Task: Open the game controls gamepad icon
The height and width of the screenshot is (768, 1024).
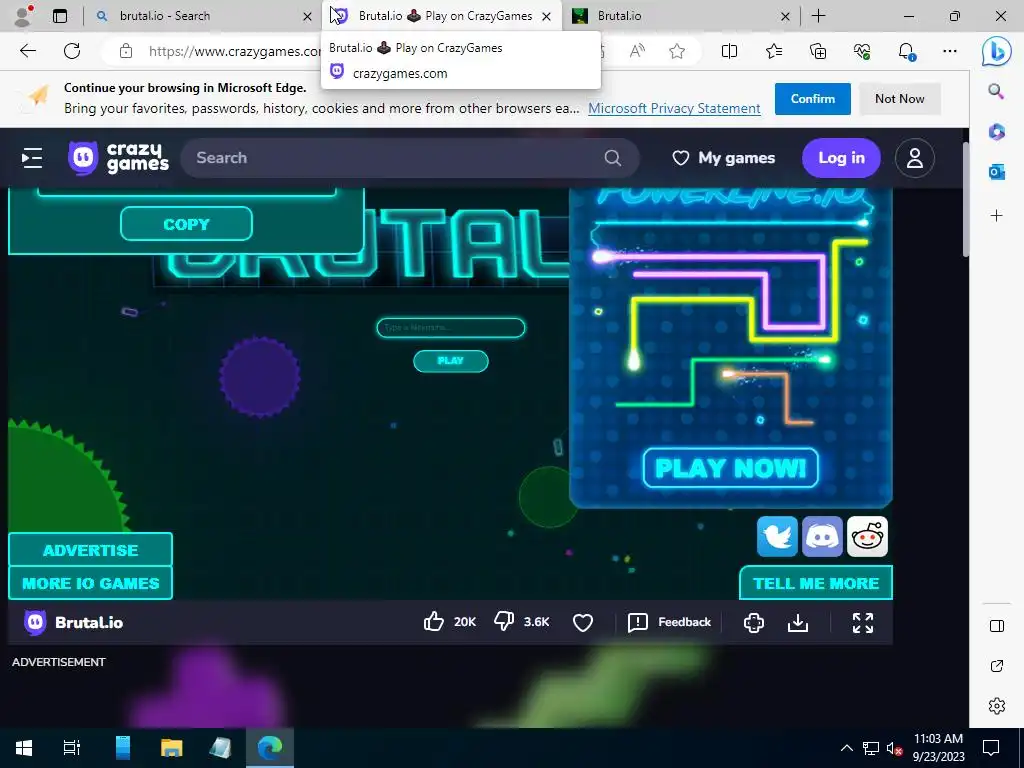Action: pyautogui.click(x=754, y=622)
